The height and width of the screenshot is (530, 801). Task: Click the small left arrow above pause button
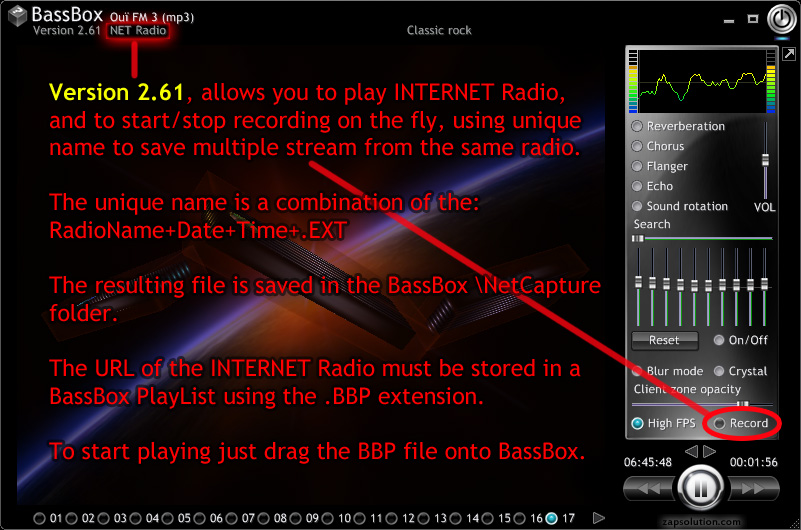(x=691, y=451)
